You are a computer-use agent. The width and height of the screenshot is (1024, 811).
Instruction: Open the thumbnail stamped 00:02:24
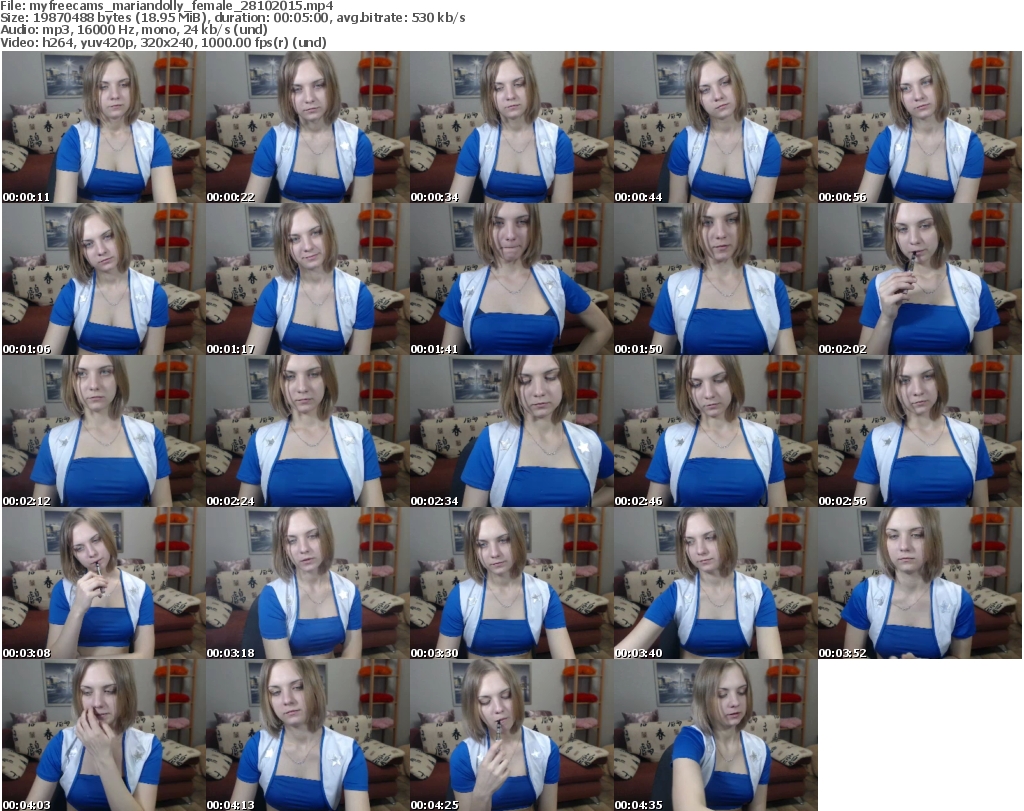coord(308,431)
